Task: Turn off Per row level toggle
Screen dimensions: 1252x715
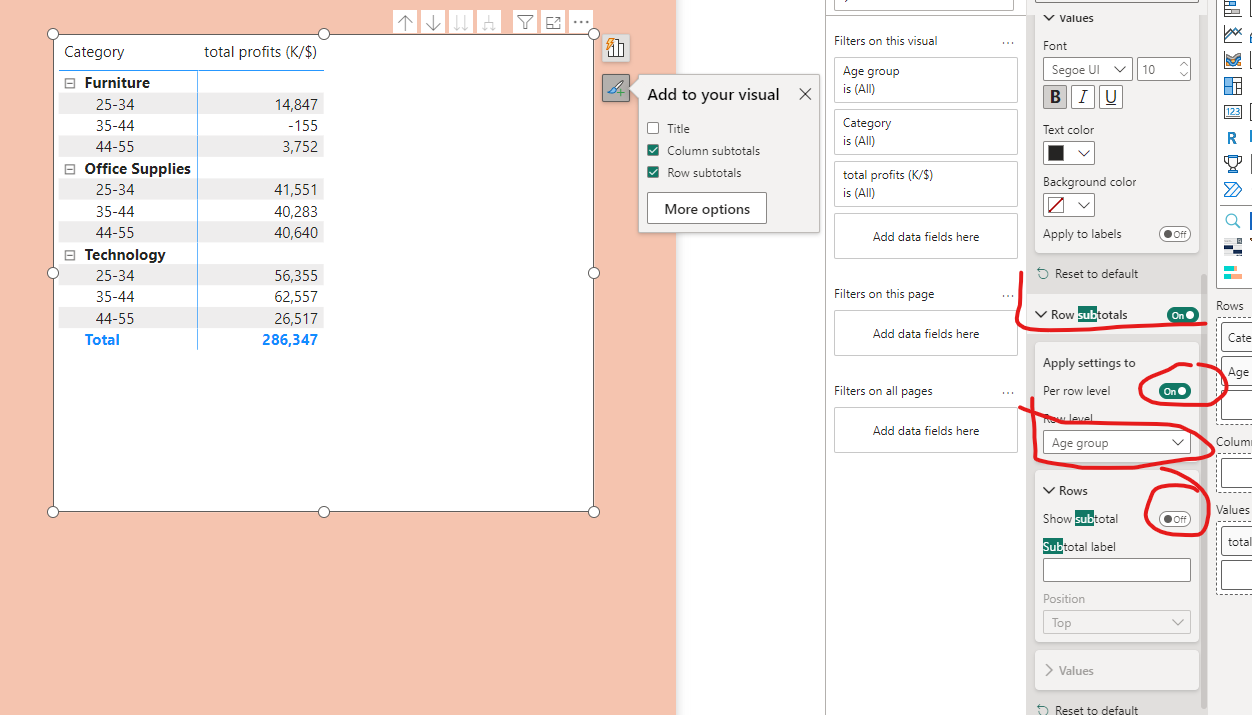Action: (x=1175, y=391)
